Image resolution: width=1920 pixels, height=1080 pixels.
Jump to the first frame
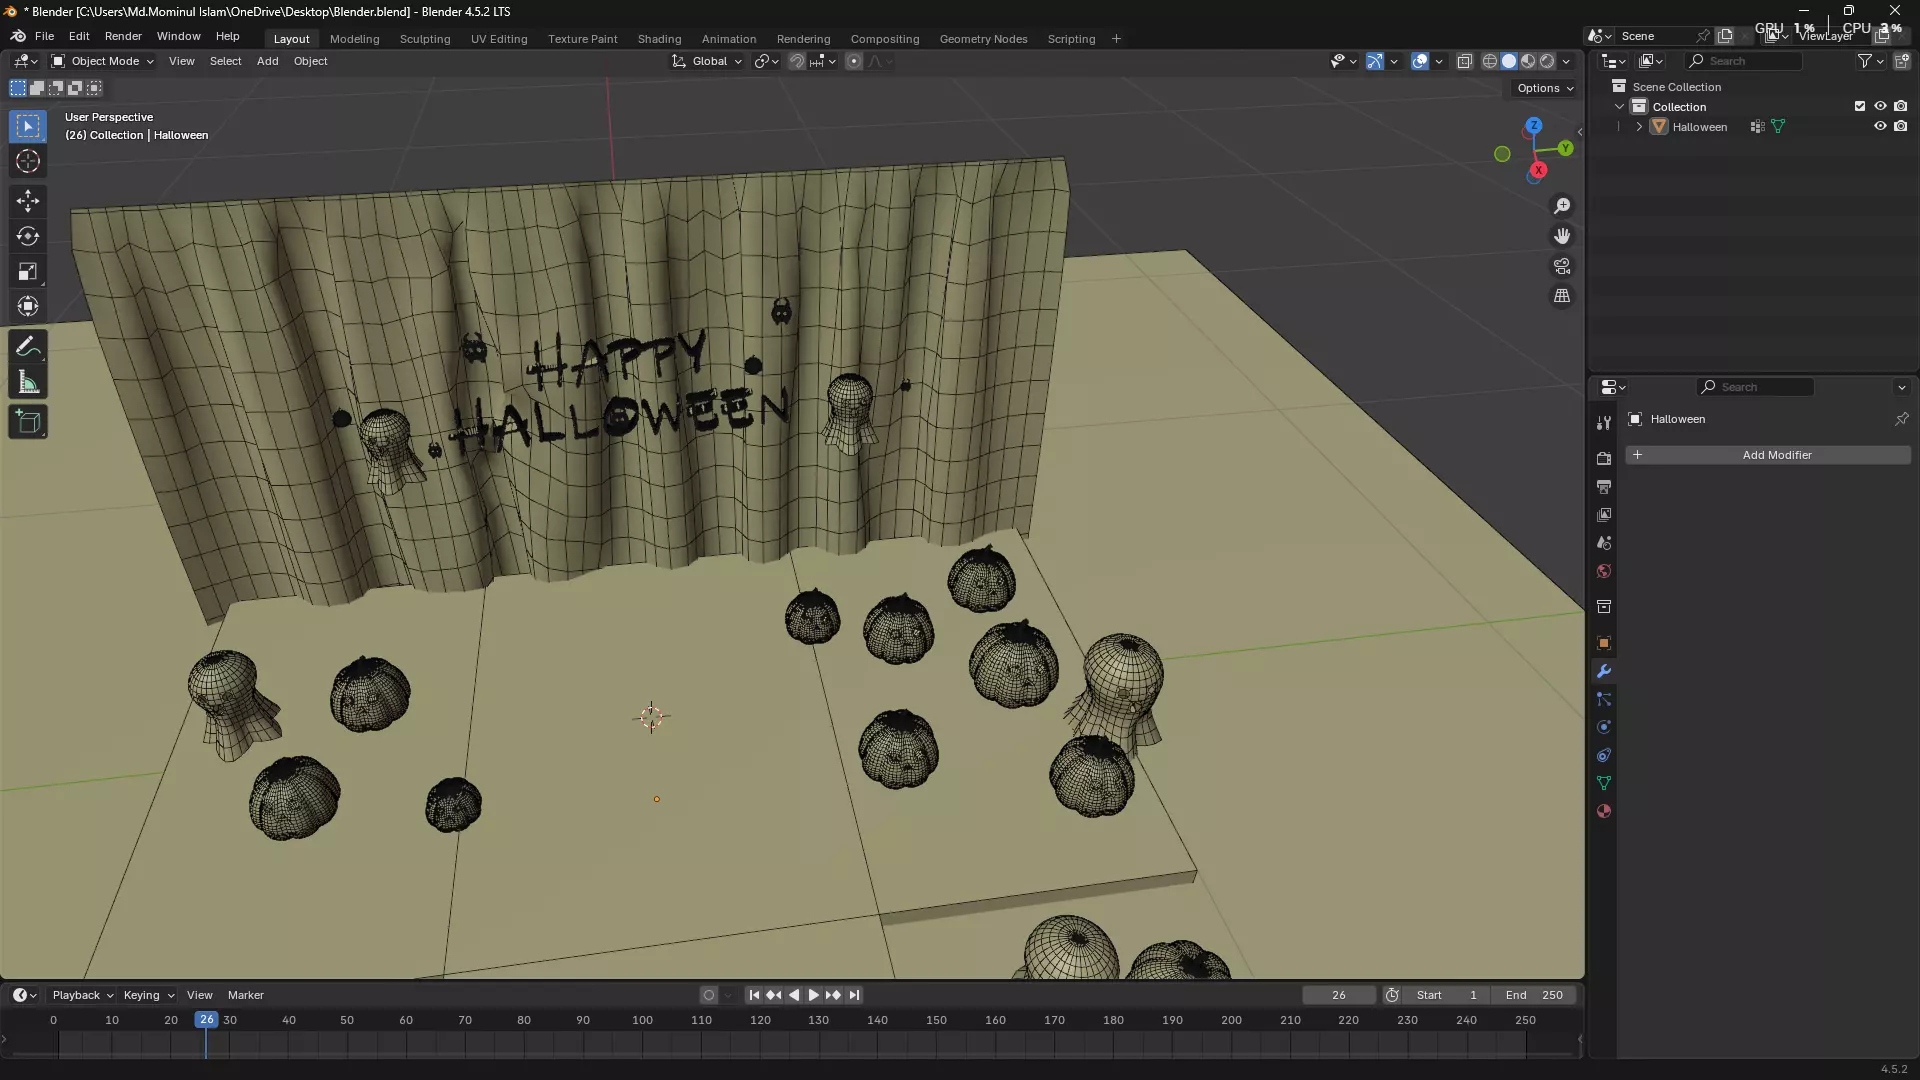pyautogui.click(x=754, y=995)
